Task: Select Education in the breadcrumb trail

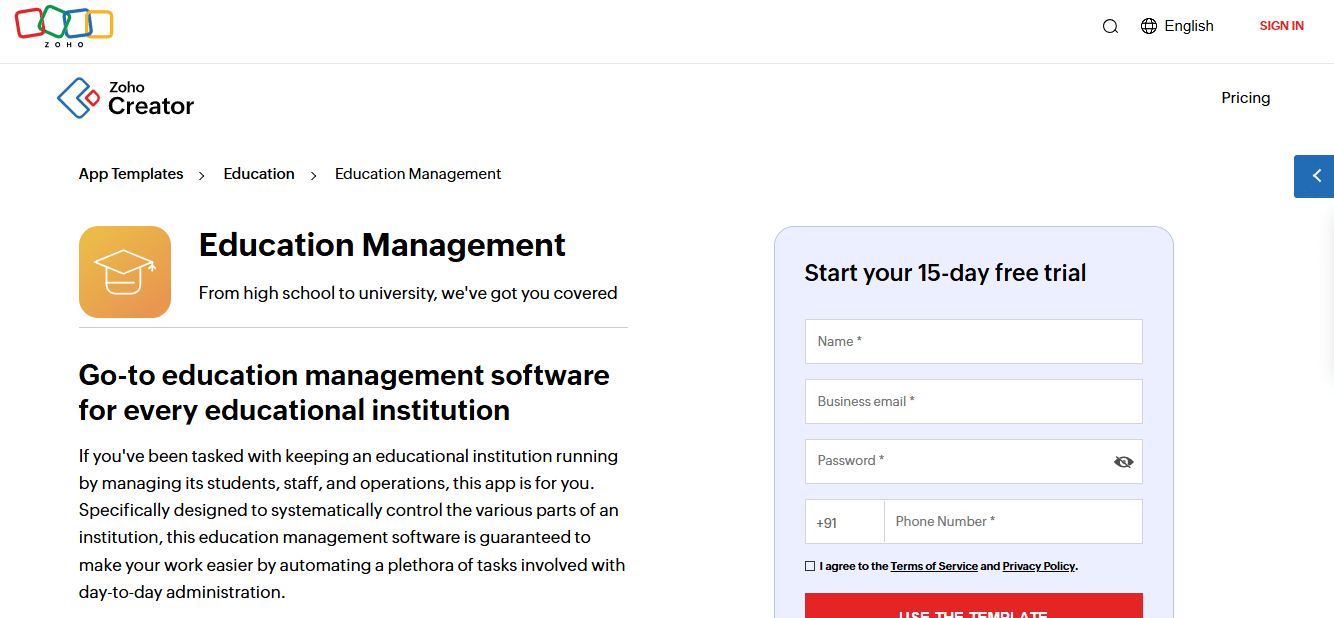Action: click(x=258, y=173)
